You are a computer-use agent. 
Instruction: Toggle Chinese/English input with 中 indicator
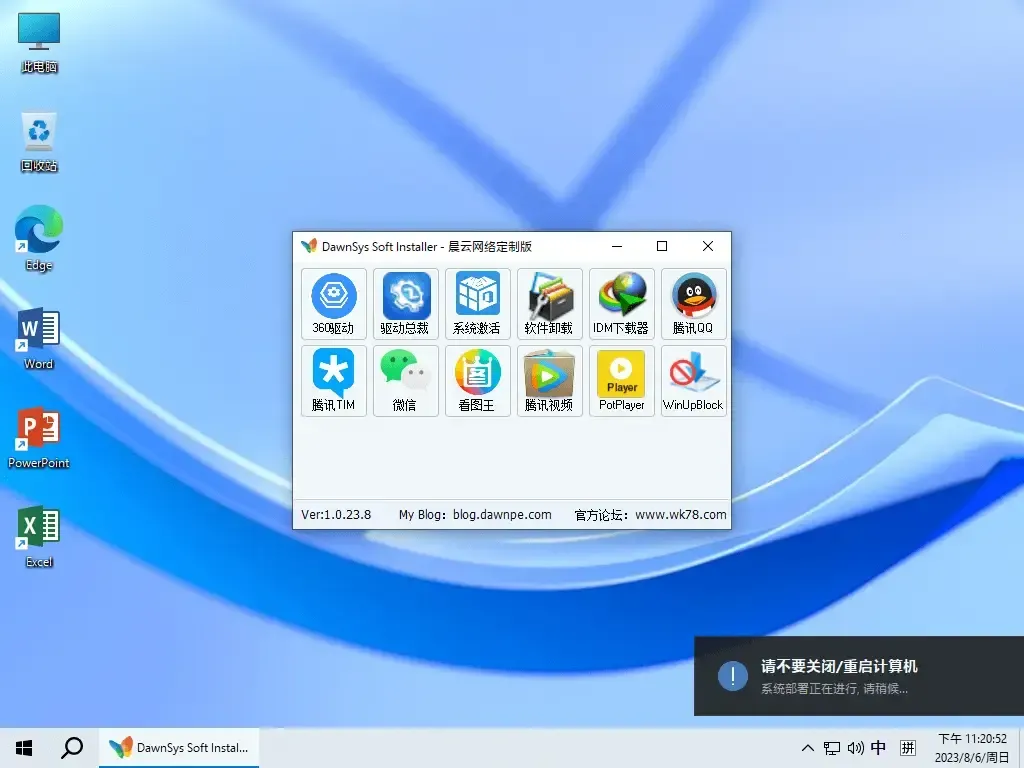[x=878, y=747]
